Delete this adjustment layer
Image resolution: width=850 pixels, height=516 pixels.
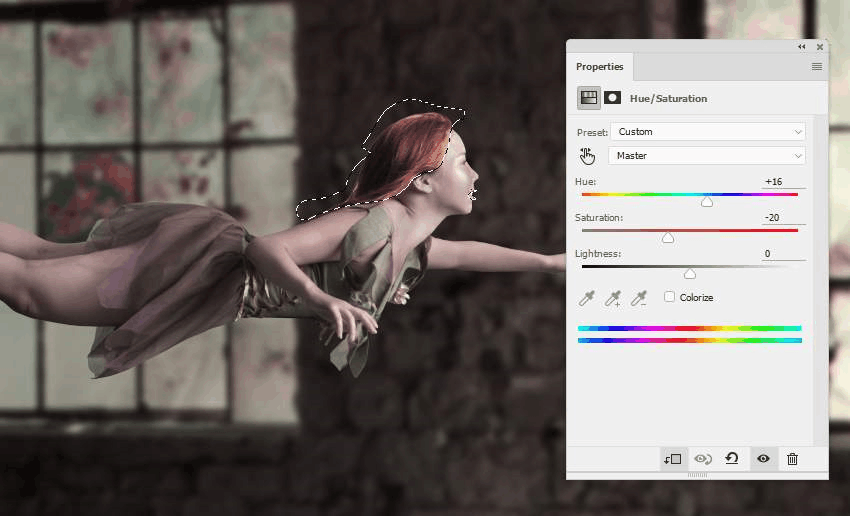(x=792, y=459)
